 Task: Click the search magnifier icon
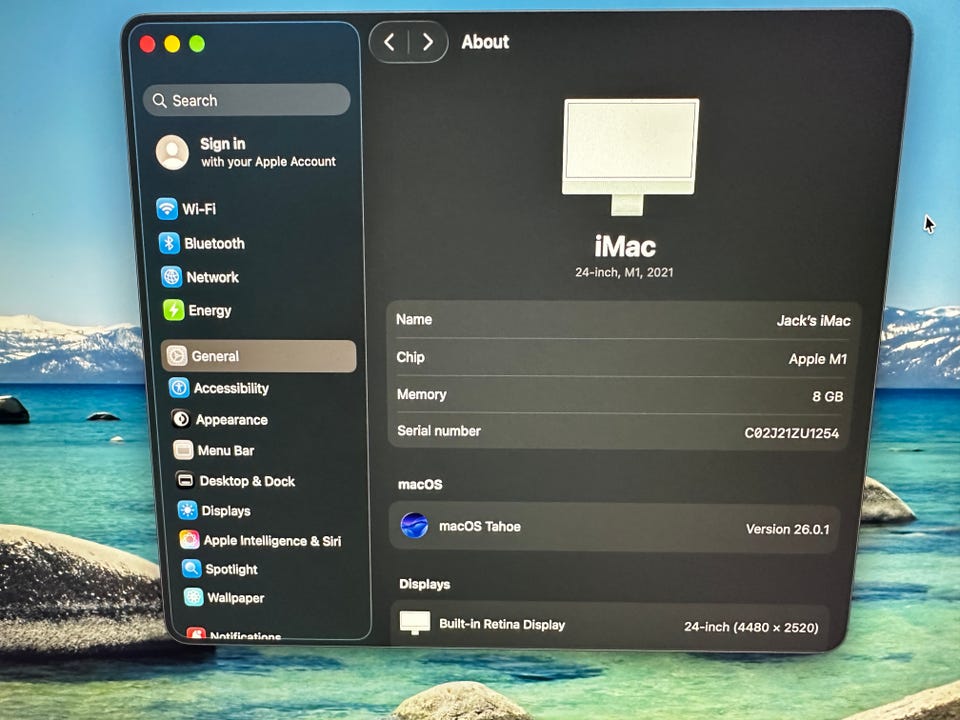(160, 100)
